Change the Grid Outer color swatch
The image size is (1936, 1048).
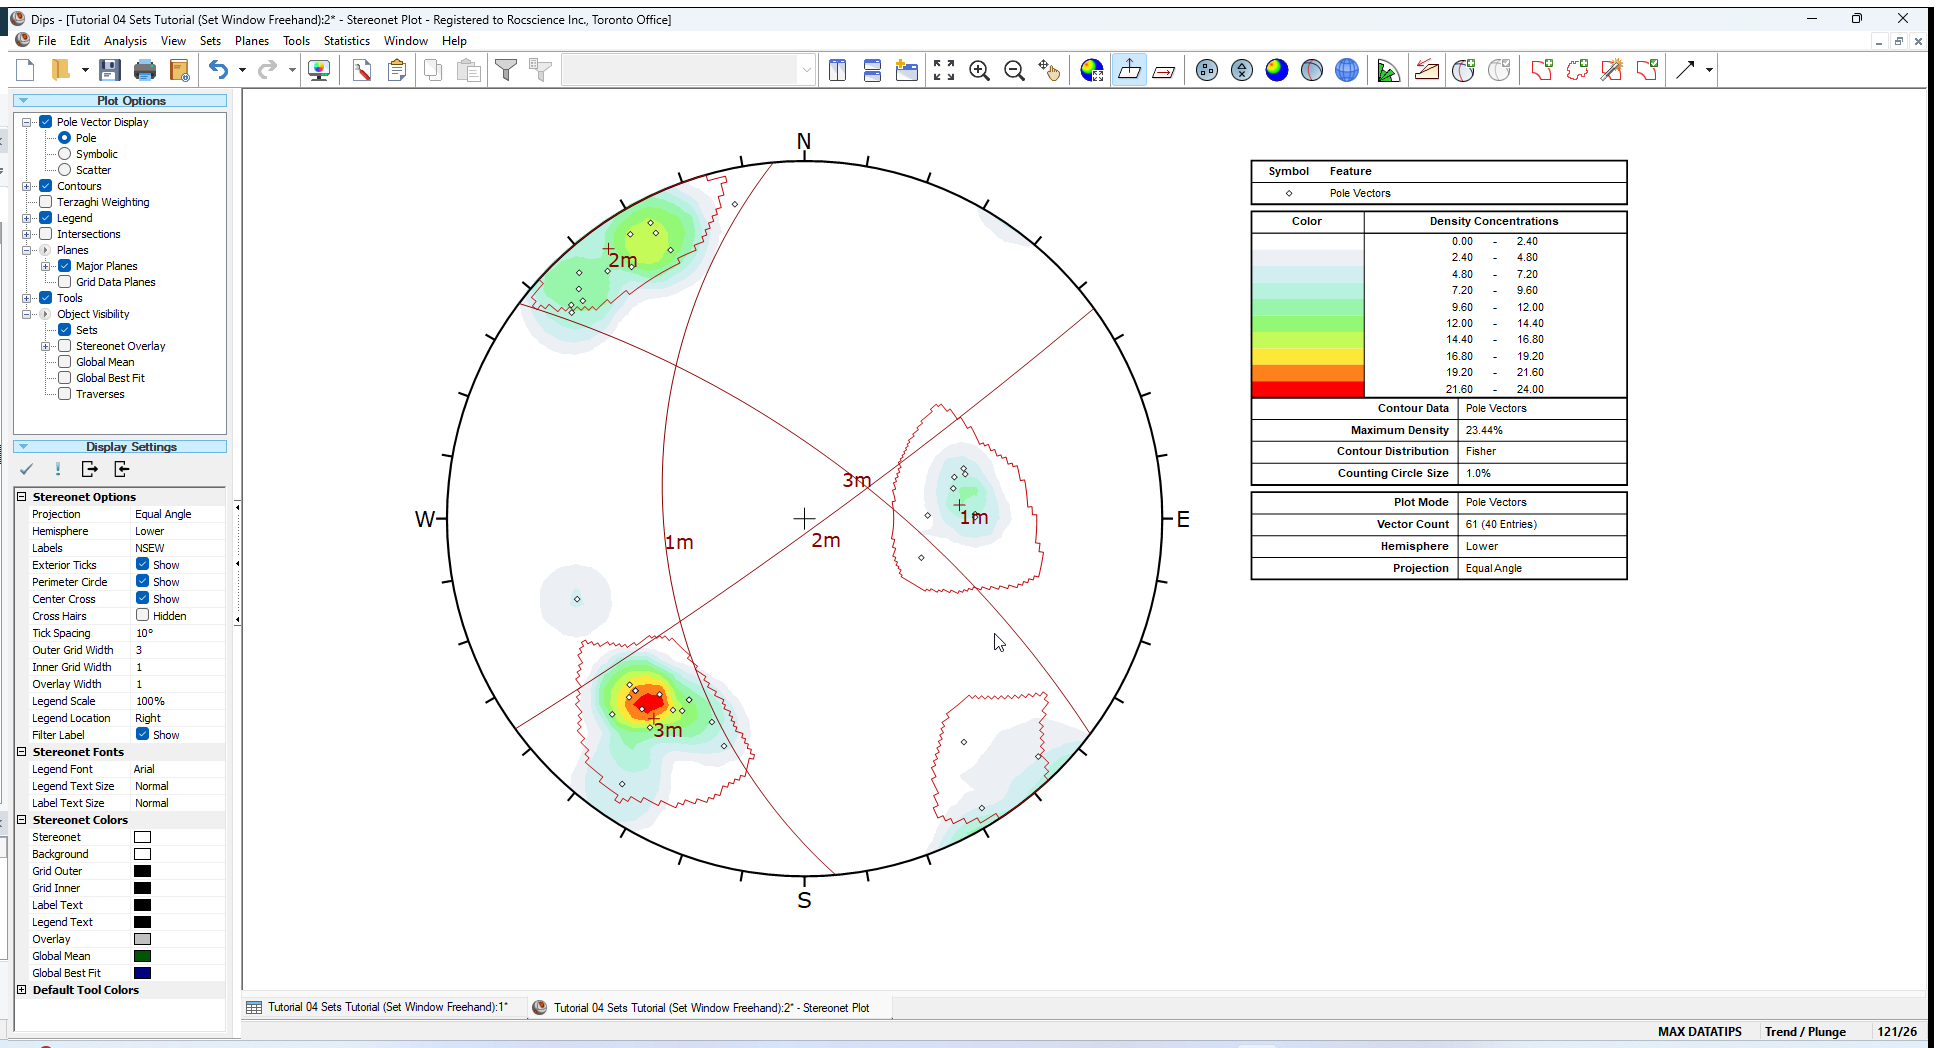click(x=142, y=870)
